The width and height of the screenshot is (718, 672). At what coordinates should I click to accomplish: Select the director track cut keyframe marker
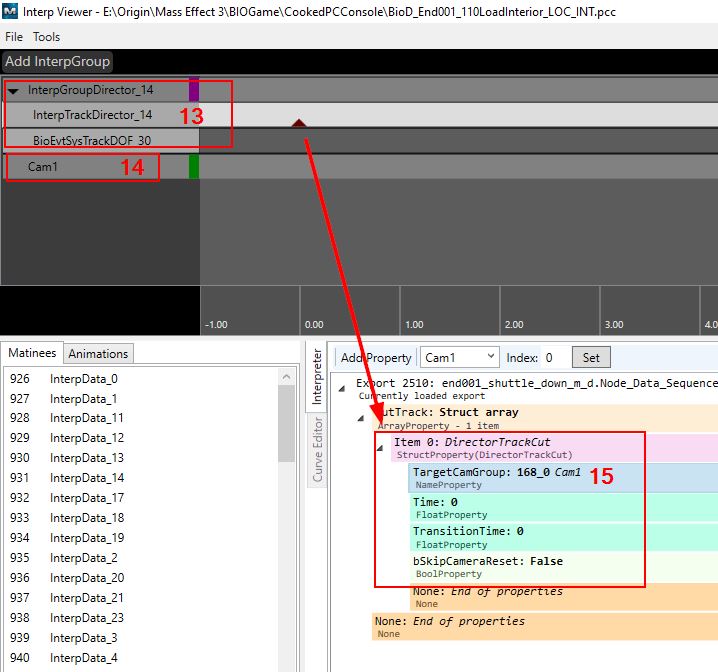point(299,122)
